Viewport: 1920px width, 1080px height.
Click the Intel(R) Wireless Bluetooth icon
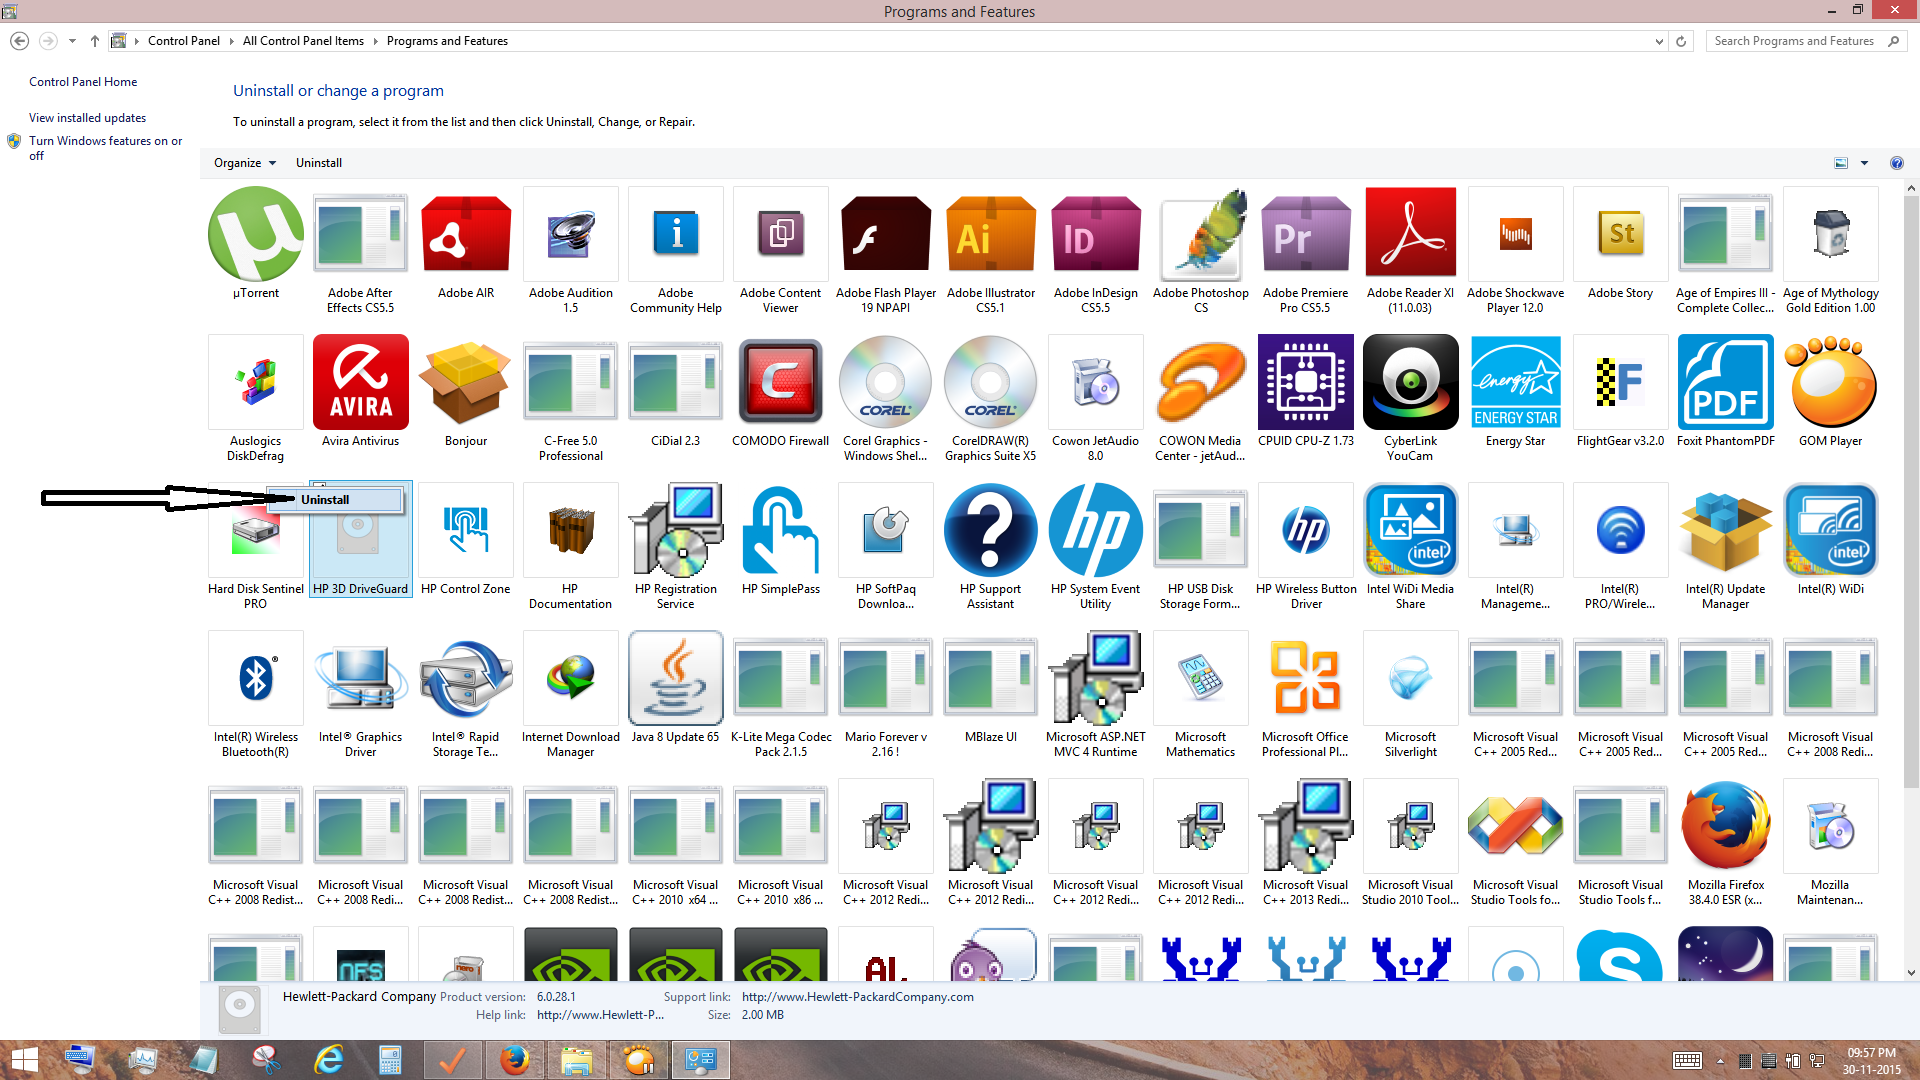(x=255, y=679)
